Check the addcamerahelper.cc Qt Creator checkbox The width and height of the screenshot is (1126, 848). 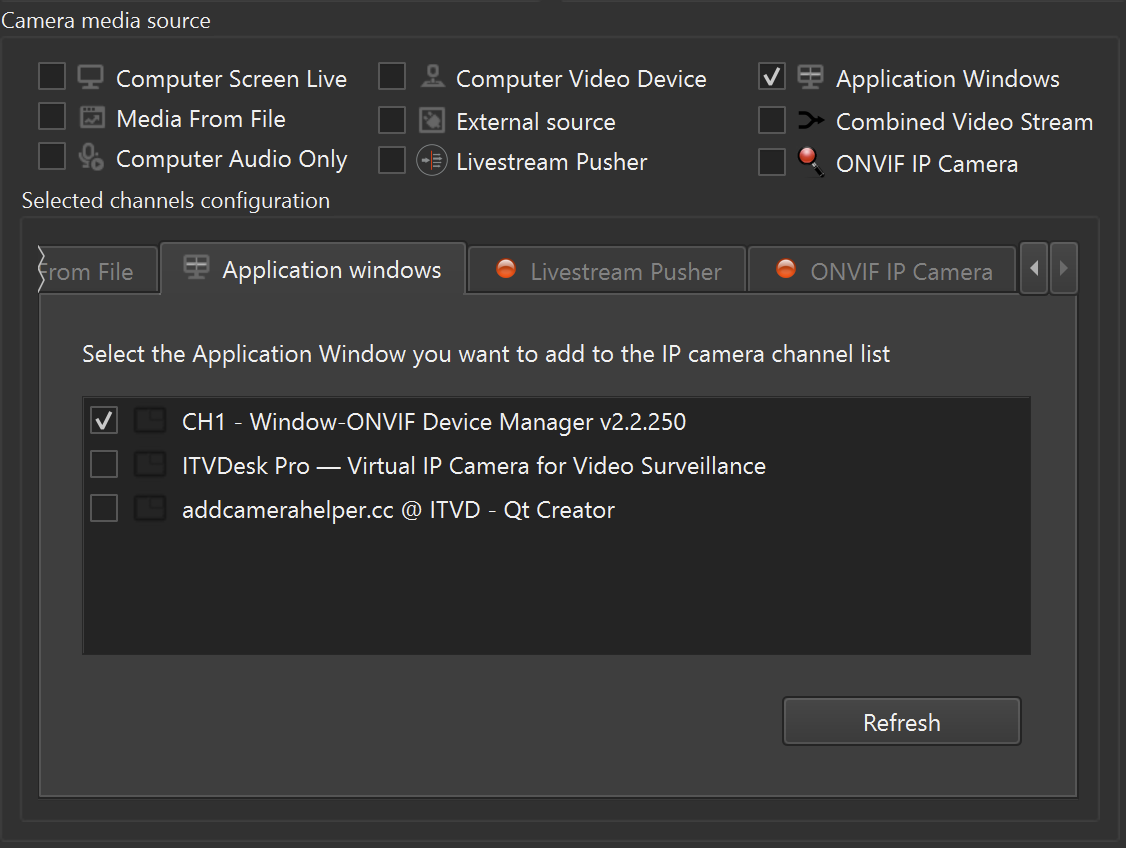pyautogui.click(x=104, y=508)
